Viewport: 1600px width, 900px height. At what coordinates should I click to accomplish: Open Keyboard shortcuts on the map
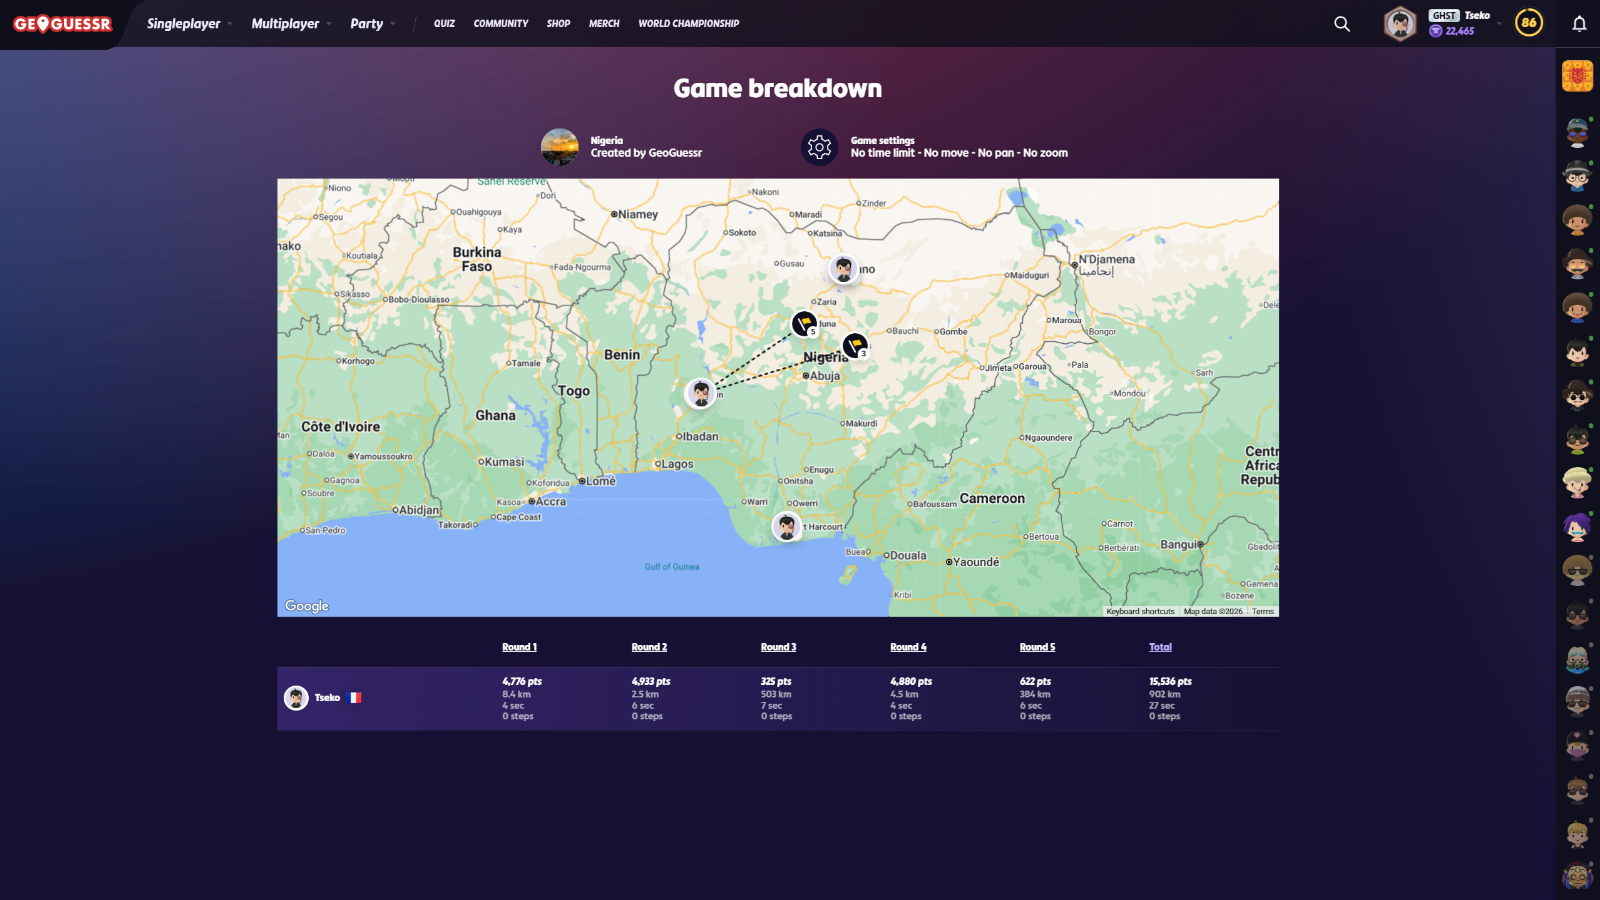1140,611
